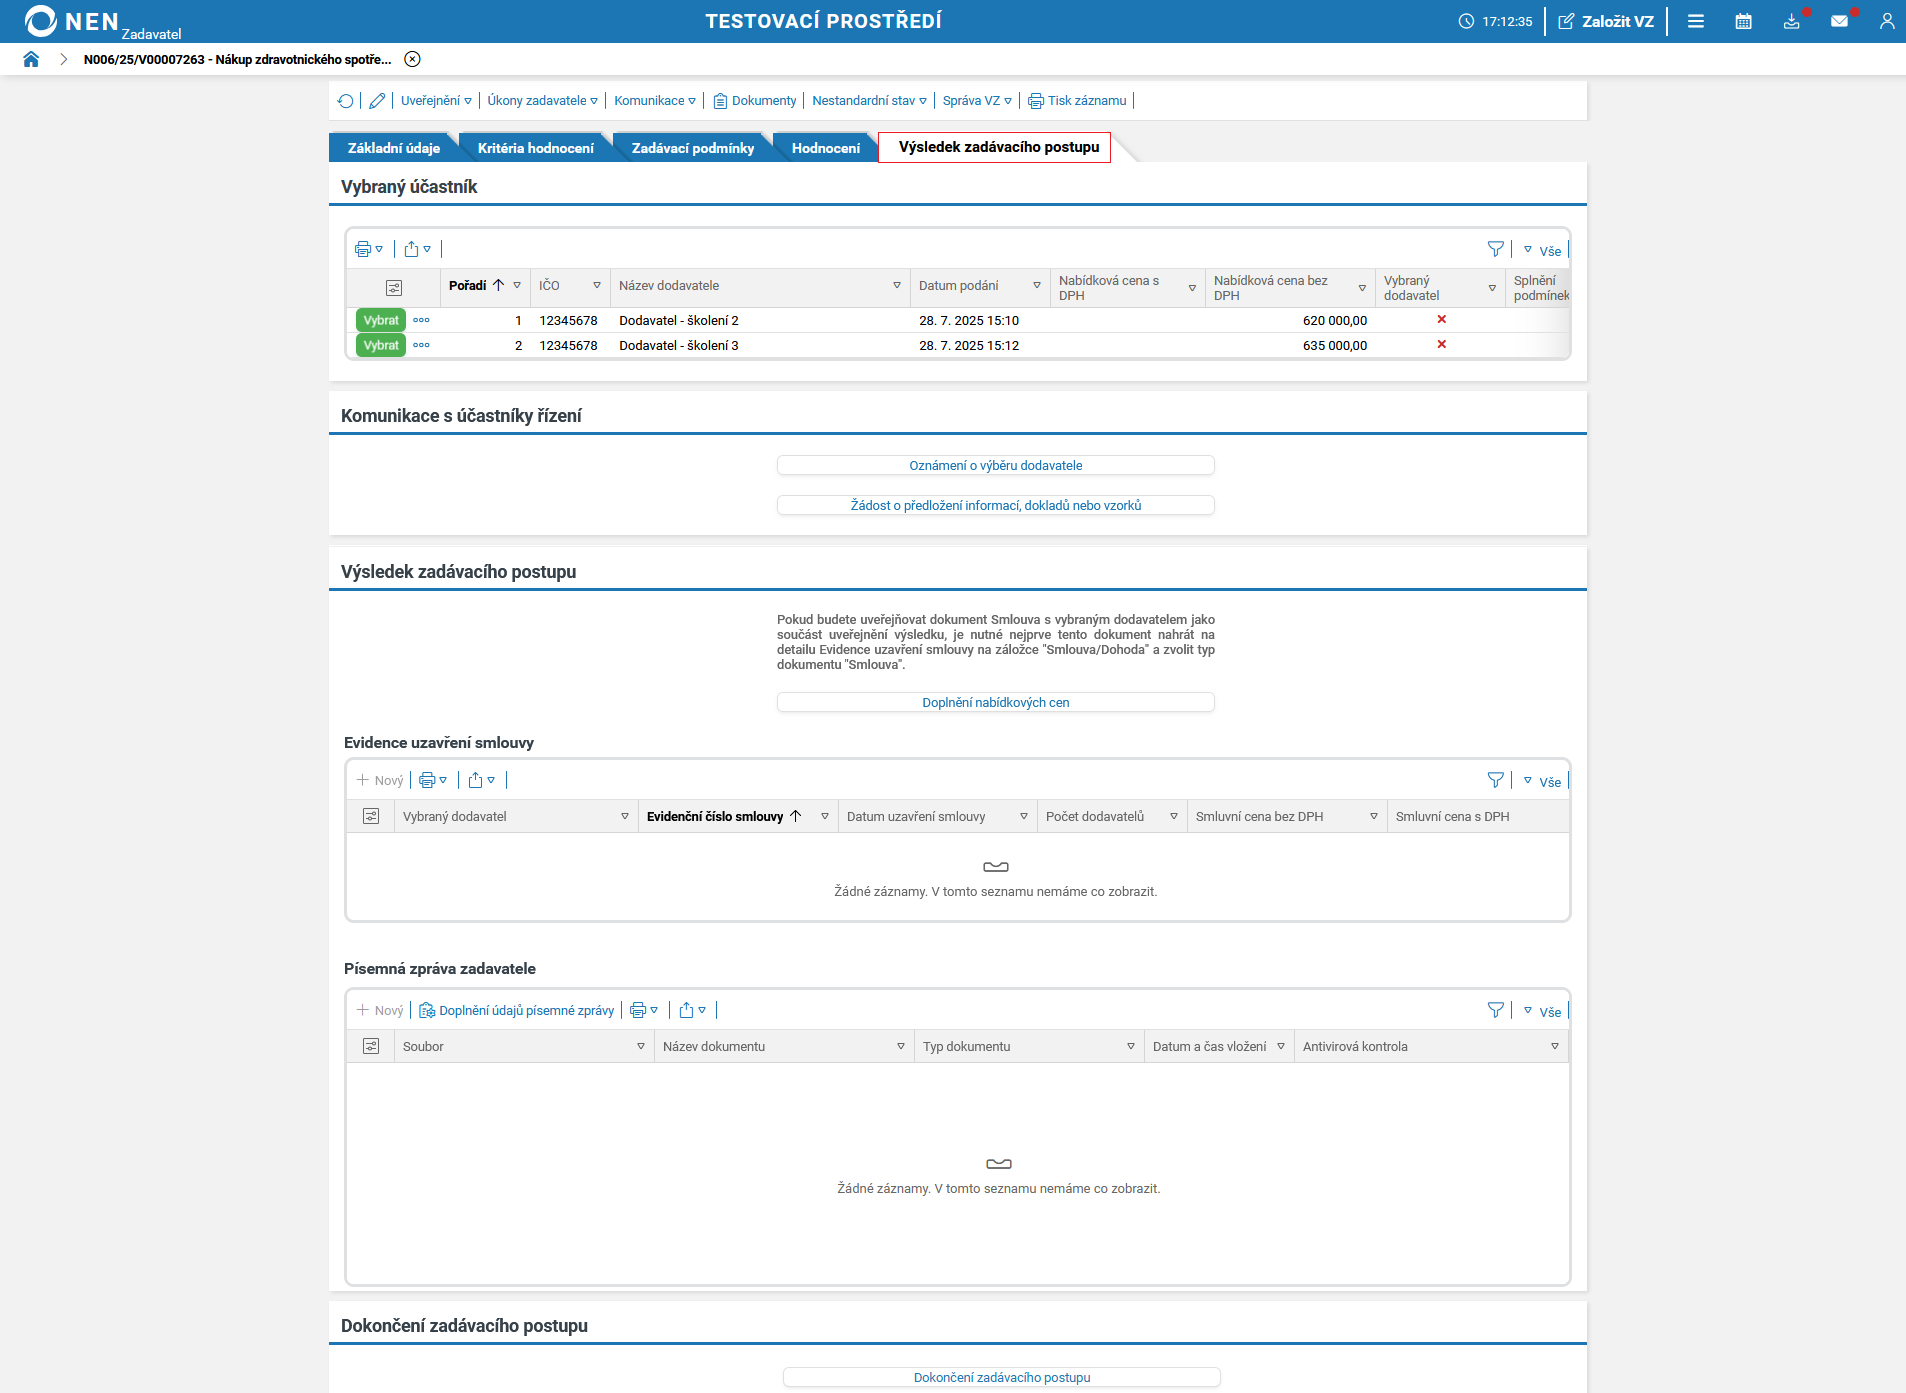Open filter icon in Evidence uzavření smlouvy table
This screenshot has width=1906, height=1393.
click(1496, 780)
